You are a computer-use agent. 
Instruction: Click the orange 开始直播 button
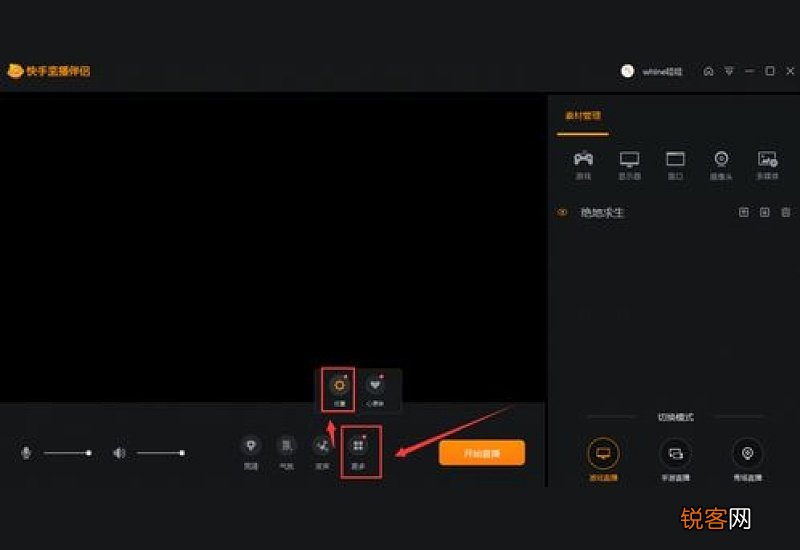click(x=482, y=453)
